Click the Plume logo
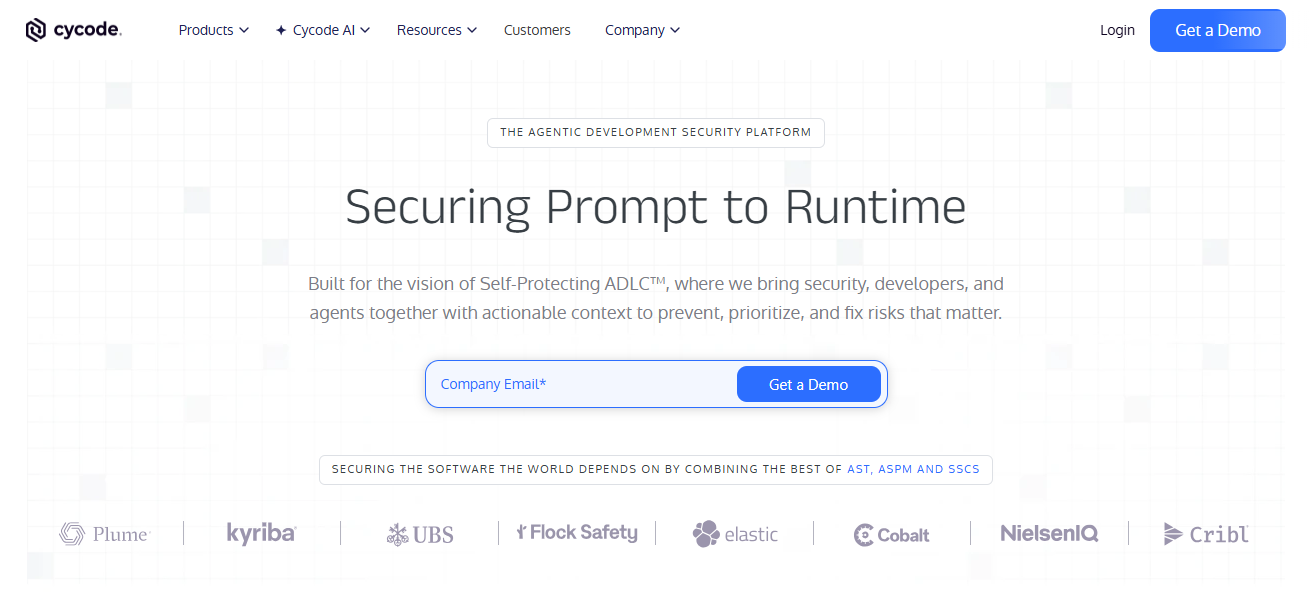Screen dimensions: 1312x600 point(104,534)
